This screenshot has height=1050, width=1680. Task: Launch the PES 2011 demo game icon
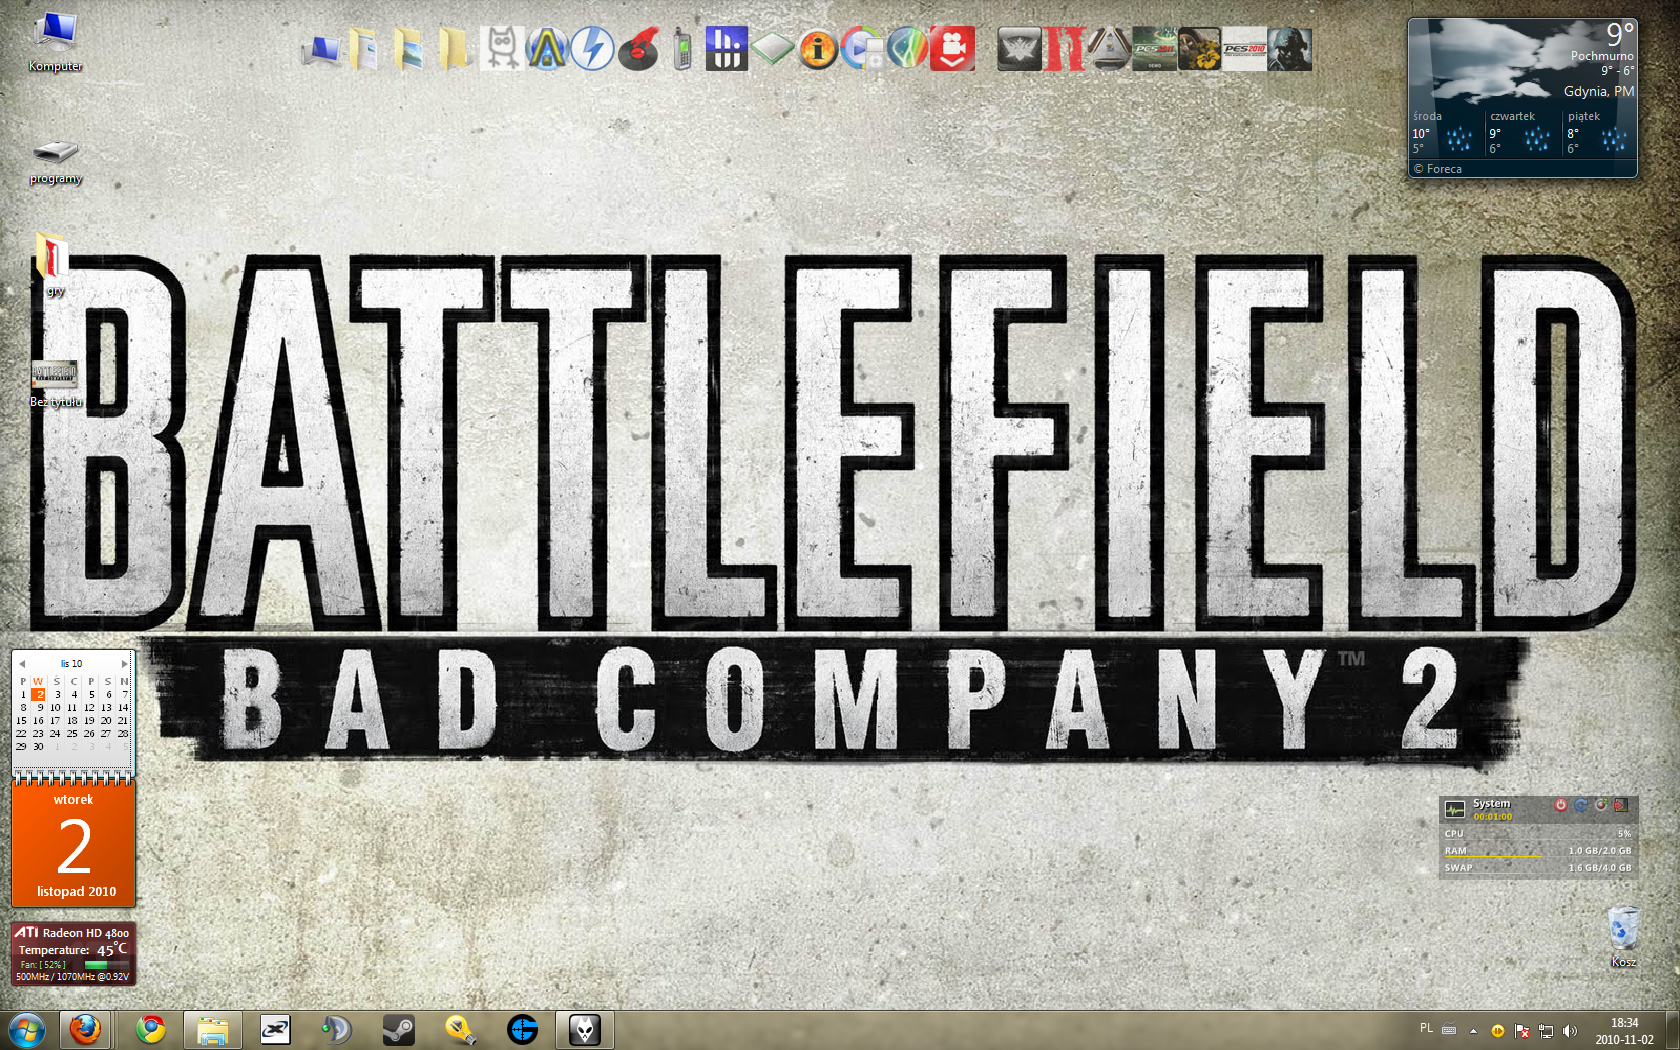(x=1154, y=48)
